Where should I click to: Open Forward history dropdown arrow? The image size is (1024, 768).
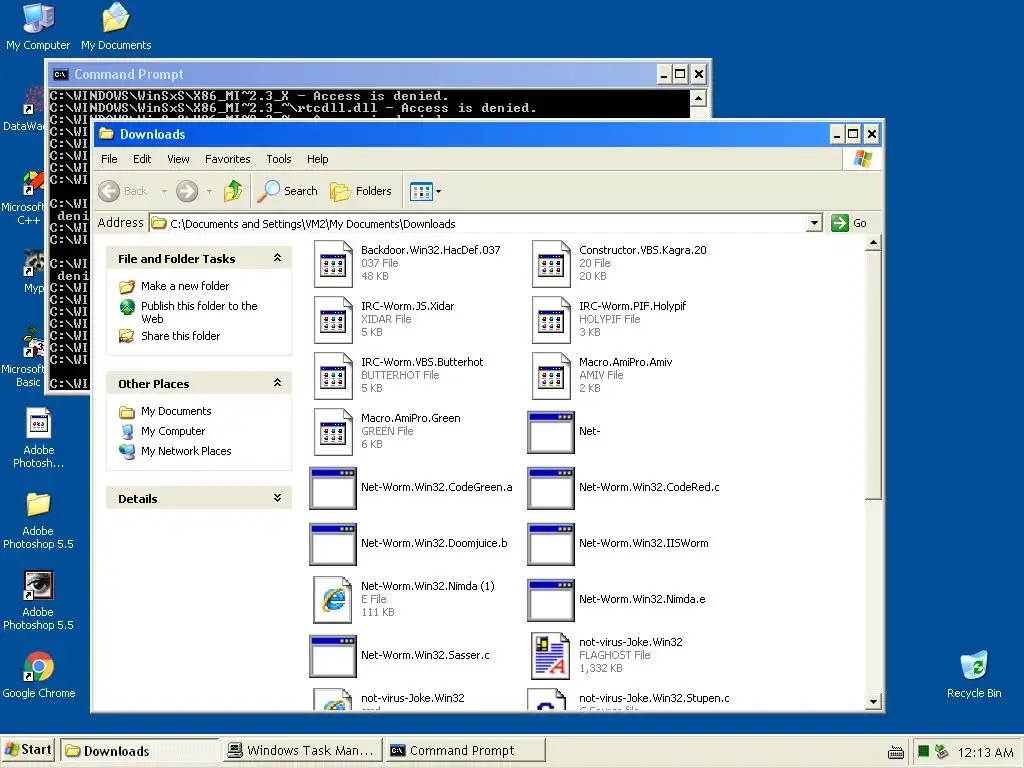(x=209, y=191)
